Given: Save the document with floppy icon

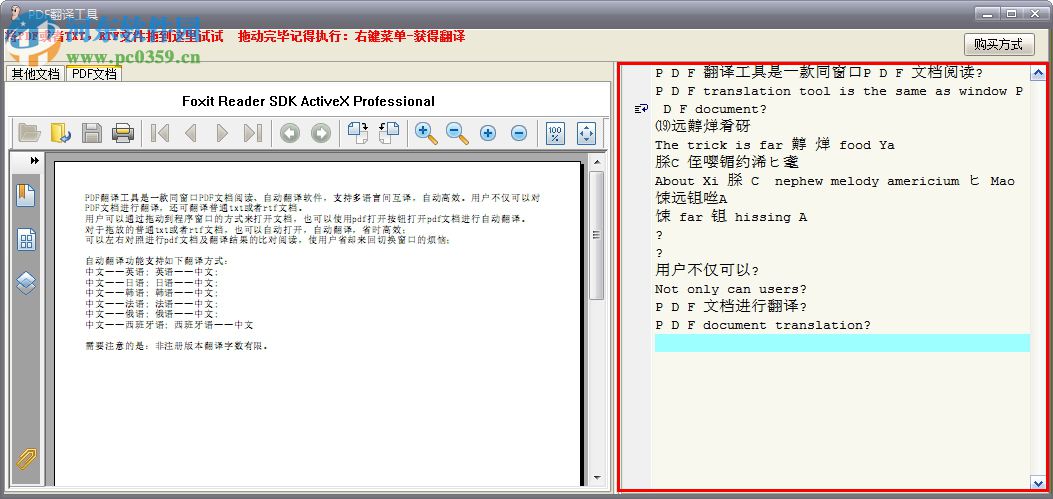Looking at the screenshot, I should [x=92, y=133].
